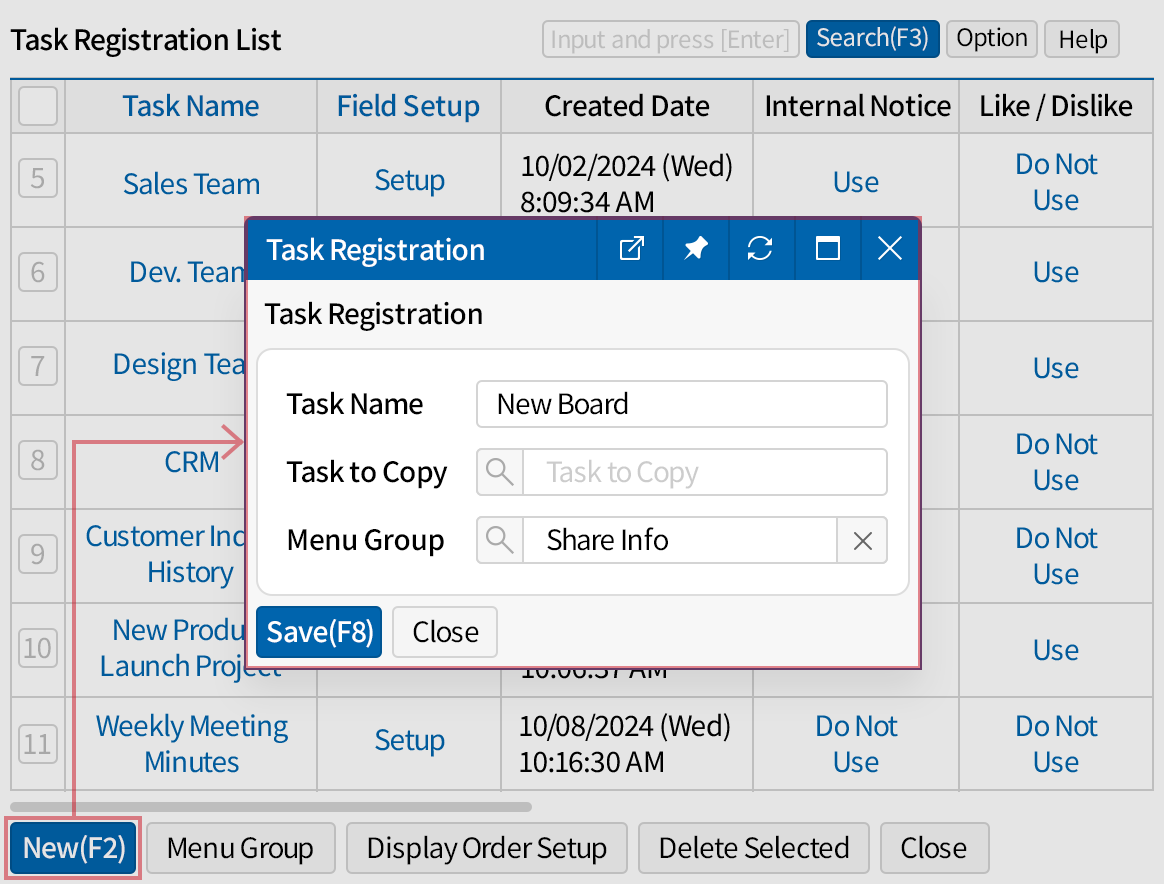Toggle the select-all checkbox in table header

[37, 106]
